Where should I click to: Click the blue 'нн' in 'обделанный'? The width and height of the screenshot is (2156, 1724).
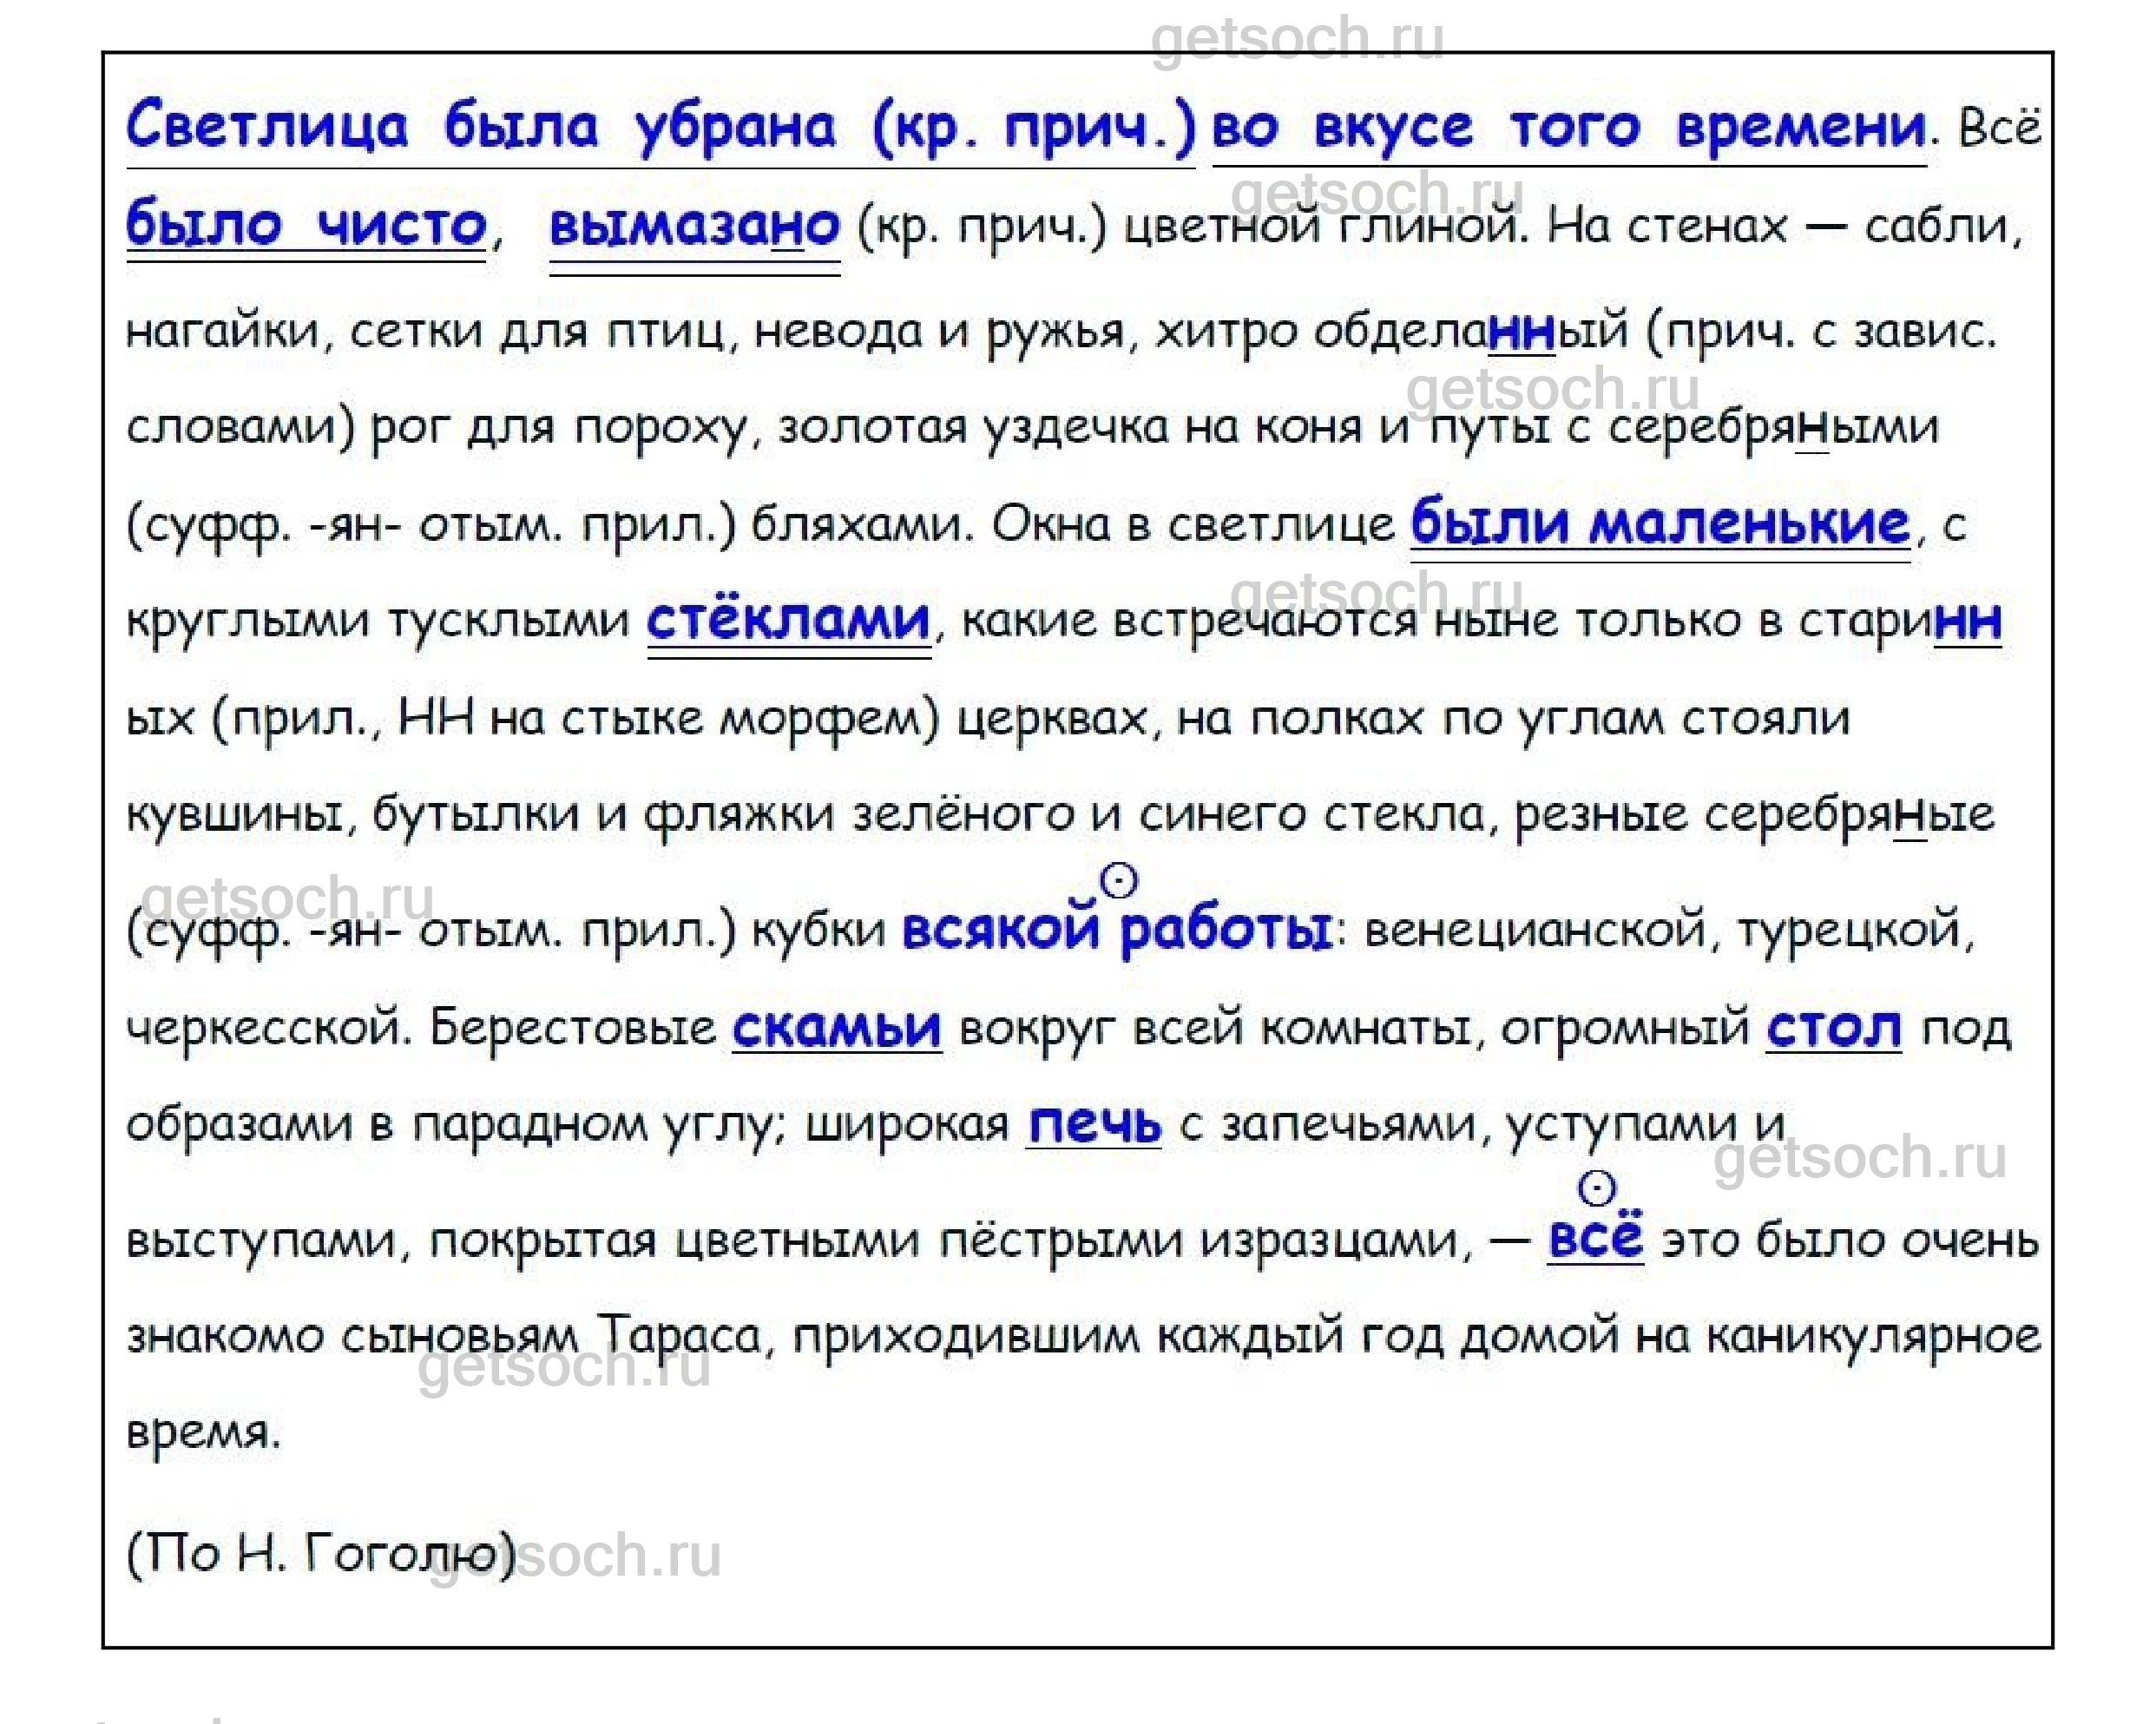pos(1520,332)
